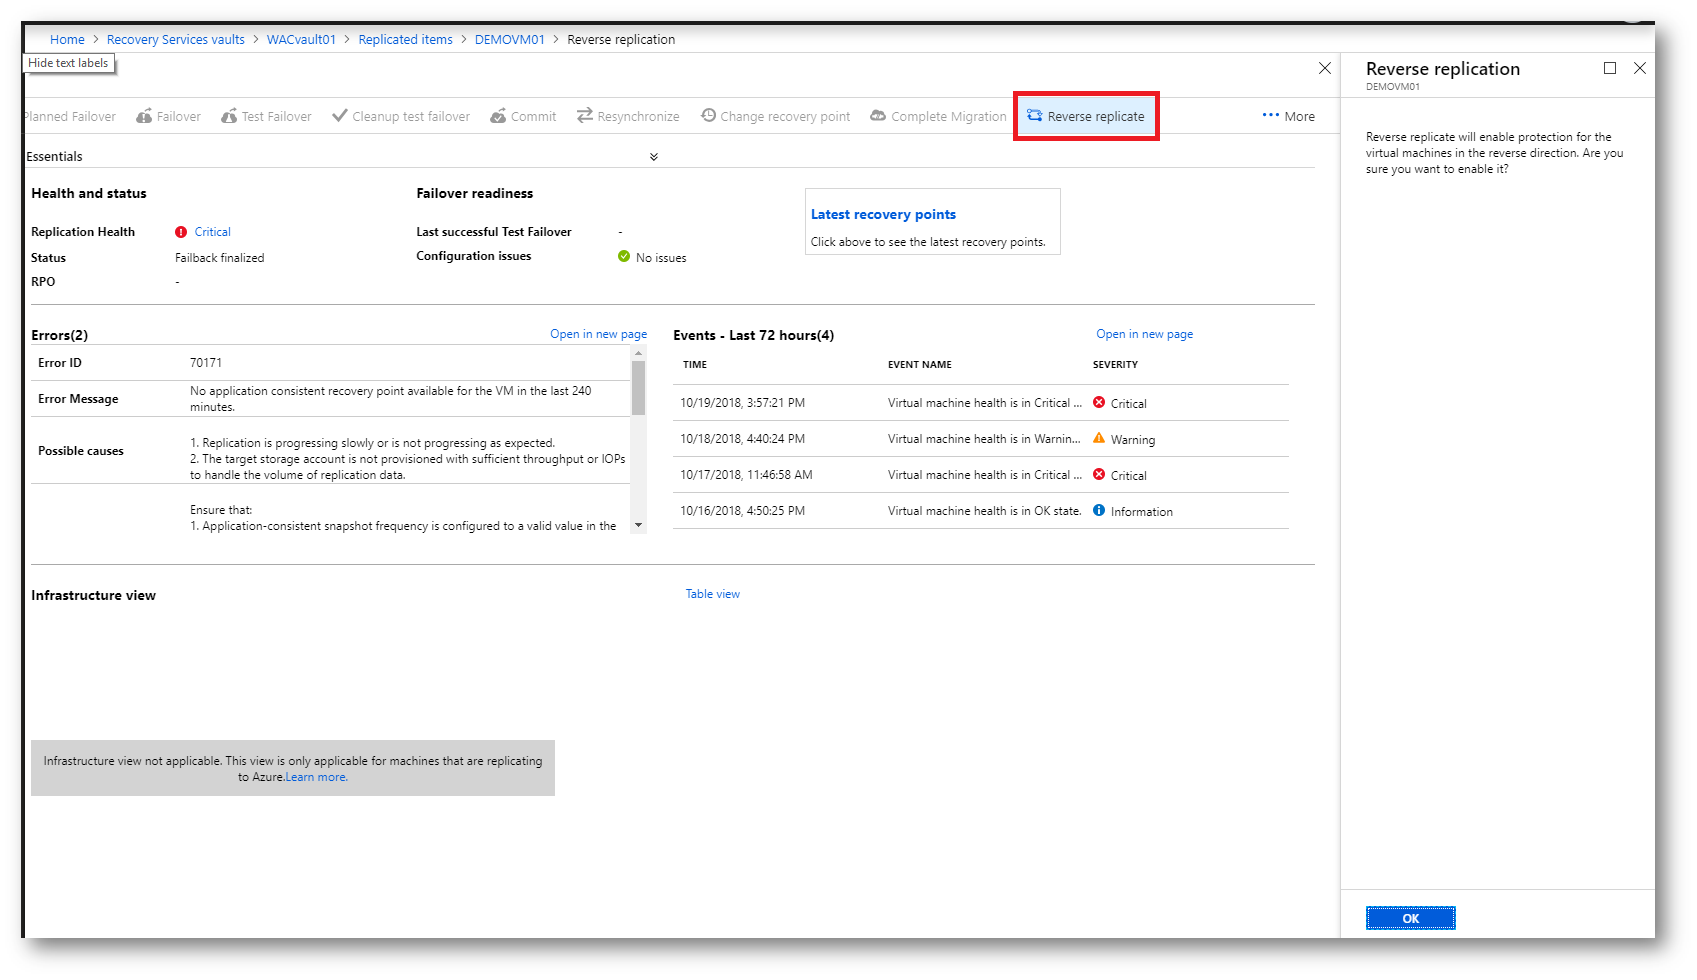Click the Complete Migration cloud icon
Viewport: 1697px width, 980px height.
click(x=878, y=116)
